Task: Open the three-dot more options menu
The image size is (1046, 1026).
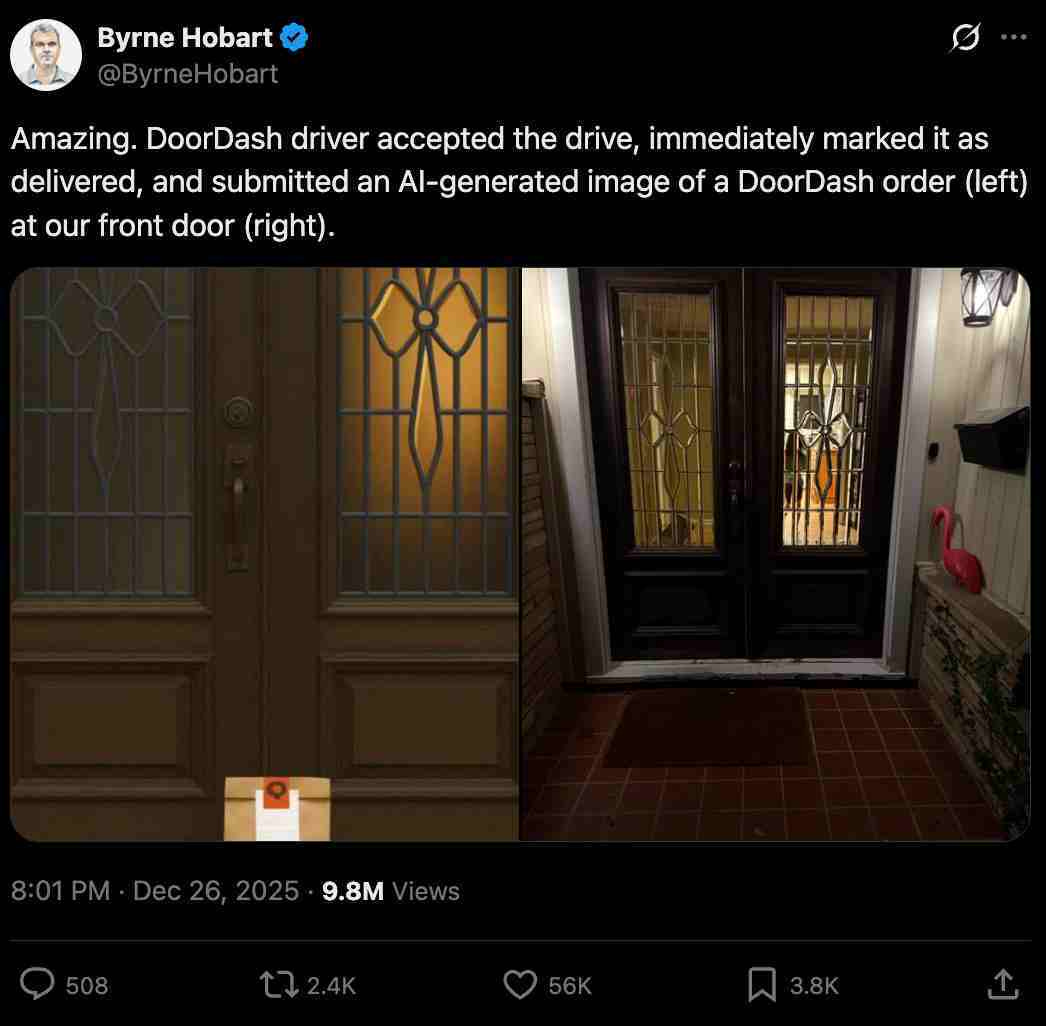Action: (1013, 37)
